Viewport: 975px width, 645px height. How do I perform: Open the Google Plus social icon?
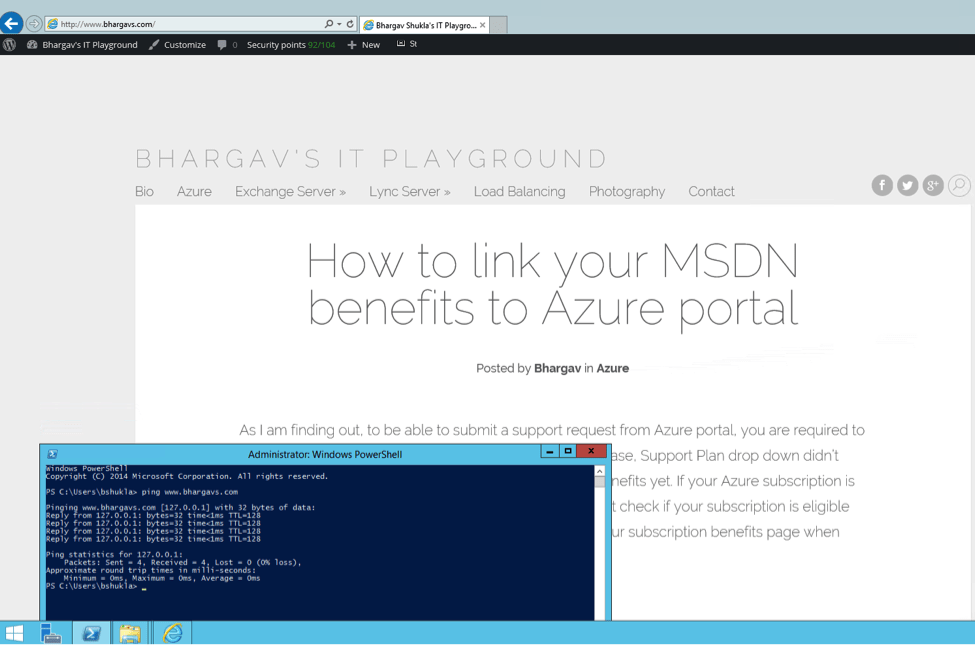click(x=933, y=185)
